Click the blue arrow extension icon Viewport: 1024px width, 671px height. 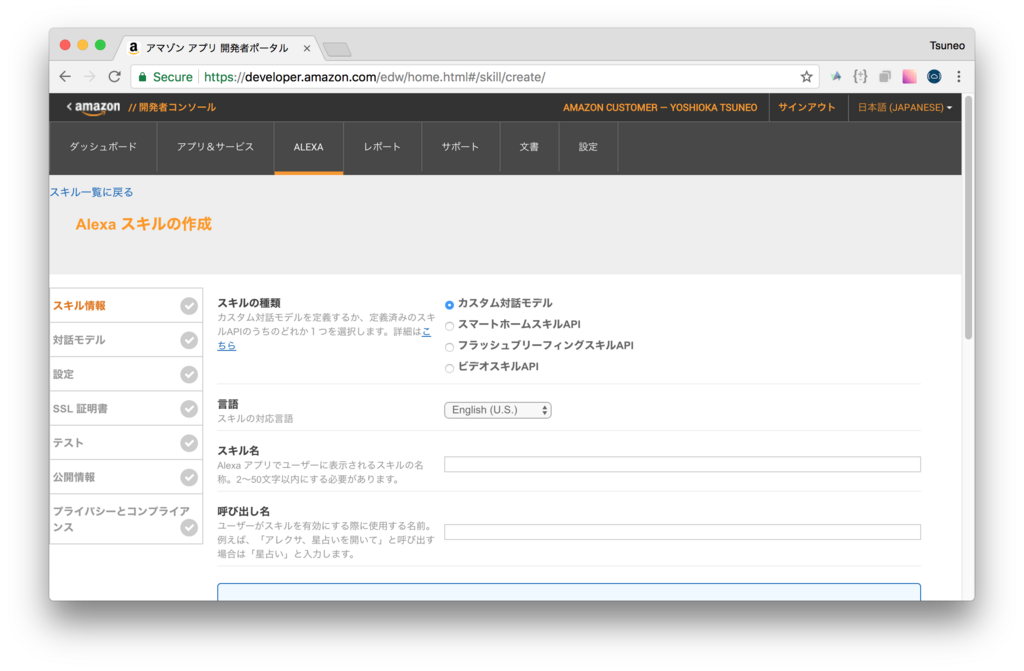tap(836, 76)
